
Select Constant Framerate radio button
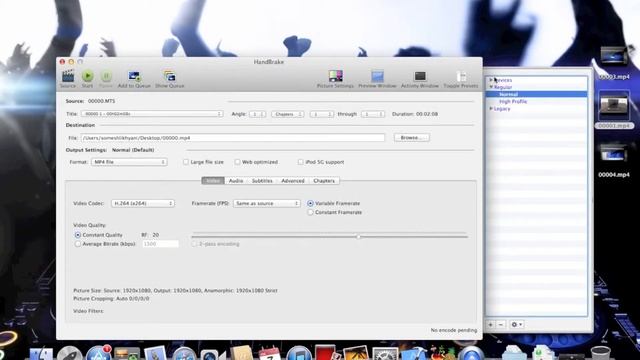310,212
